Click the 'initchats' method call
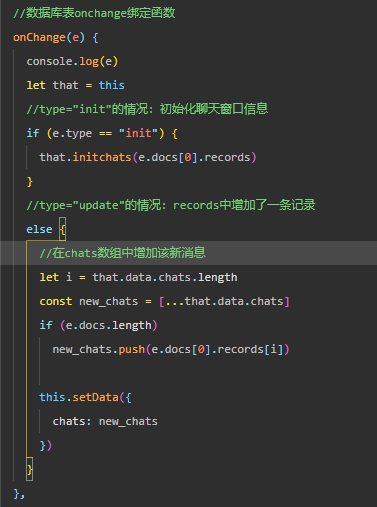 point(102,157)
